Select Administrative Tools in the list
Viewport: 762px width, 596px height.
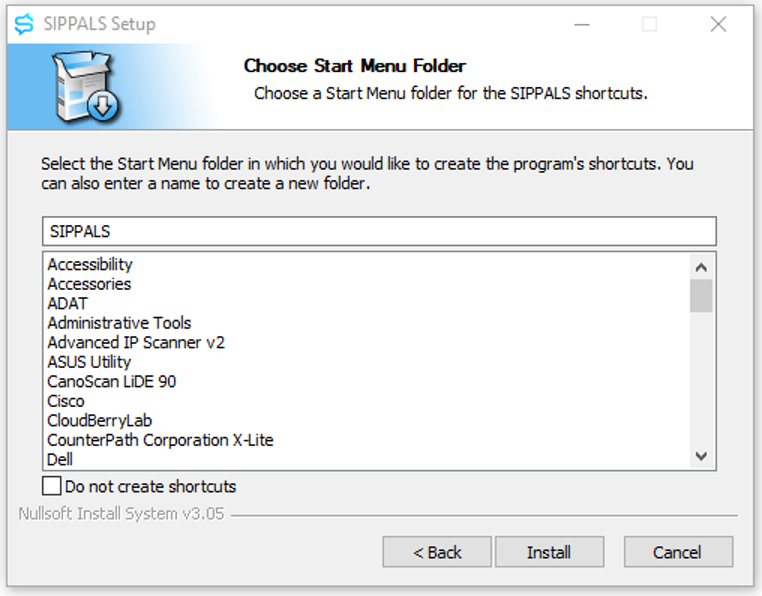[x=119, y=323]
